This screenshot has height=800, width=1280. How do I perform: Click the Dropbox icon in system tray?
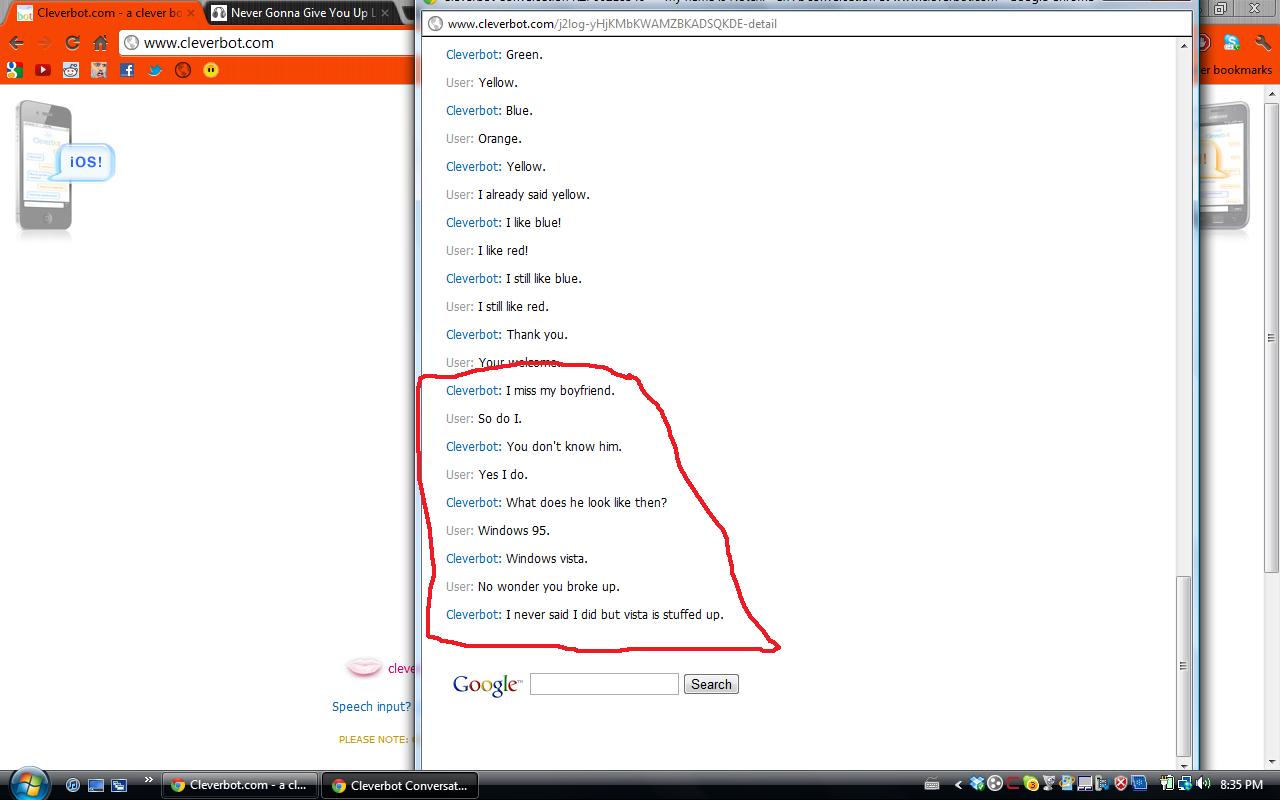pos(976,784)
